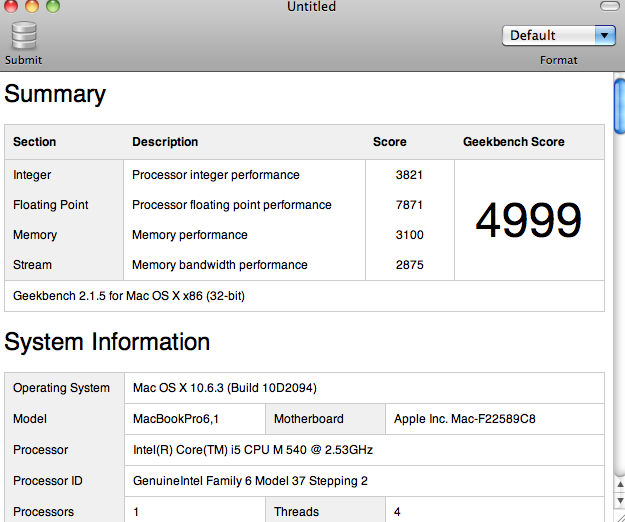This screenshot has width=625, height=522.
Task: Click the Description column header
Action: [x=165, y=142]
